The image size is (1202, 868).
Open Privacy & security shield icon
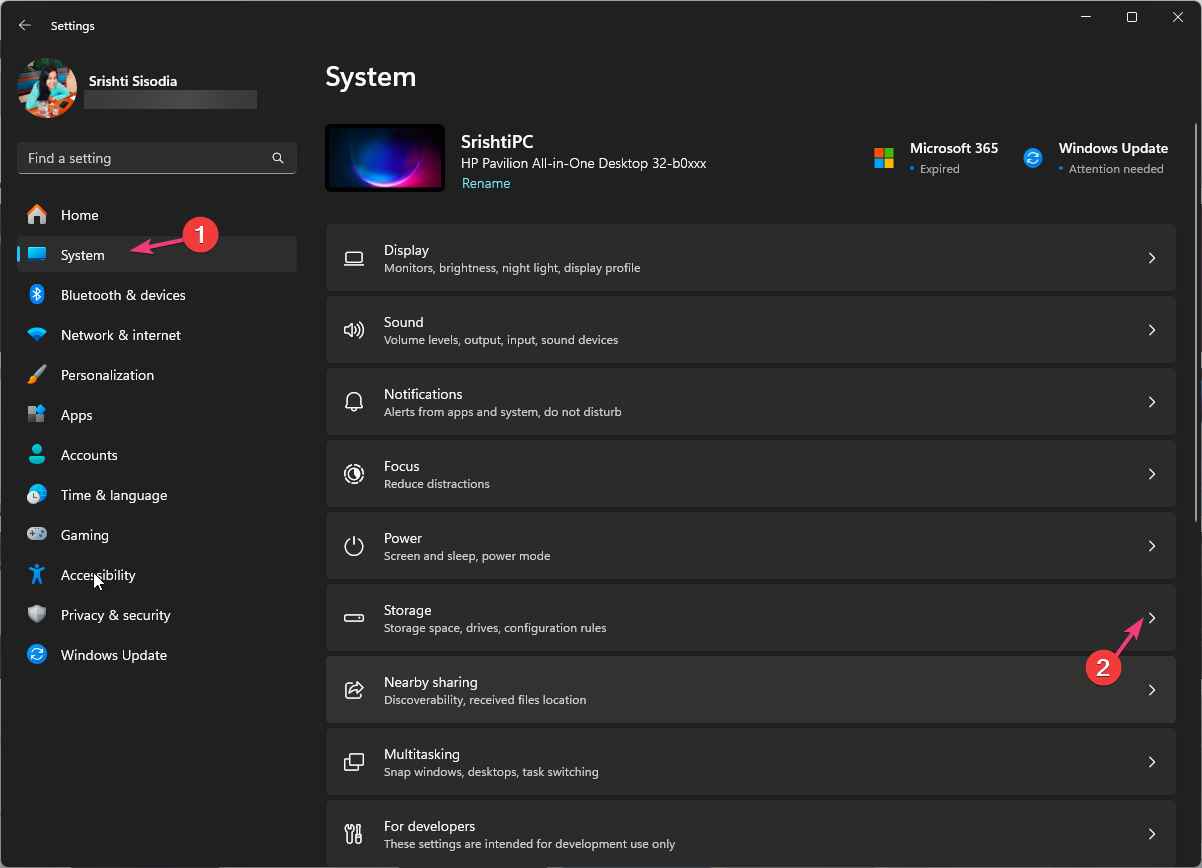[37, 615]
